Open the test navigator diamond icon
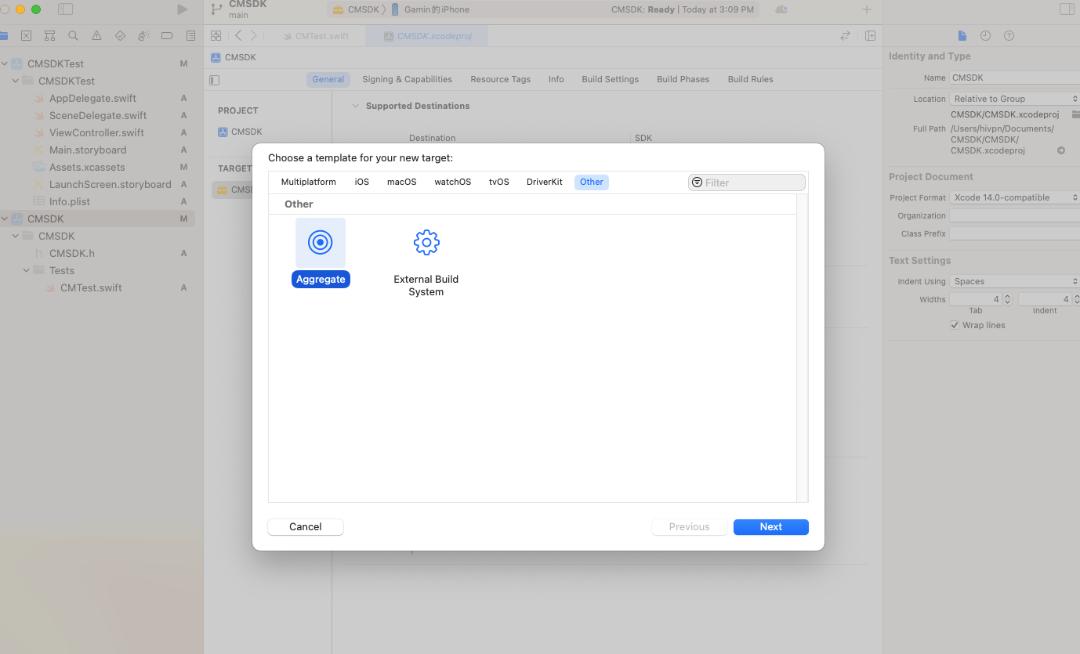The image size is (1080, 654). pyautogui.click(x=120, y=36)
